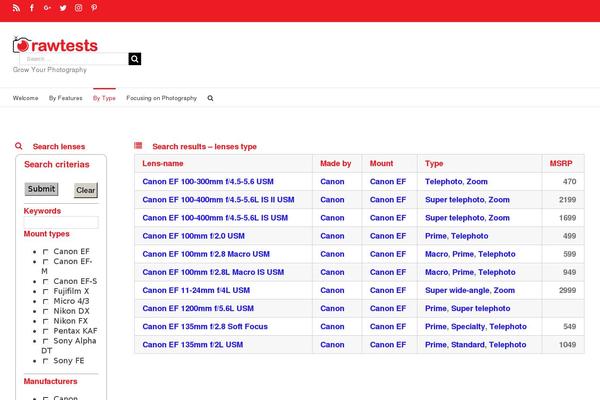The height and width of the screenshot is (400, 600).
Task: Sort by Mount column header
Action: [381, 163]
